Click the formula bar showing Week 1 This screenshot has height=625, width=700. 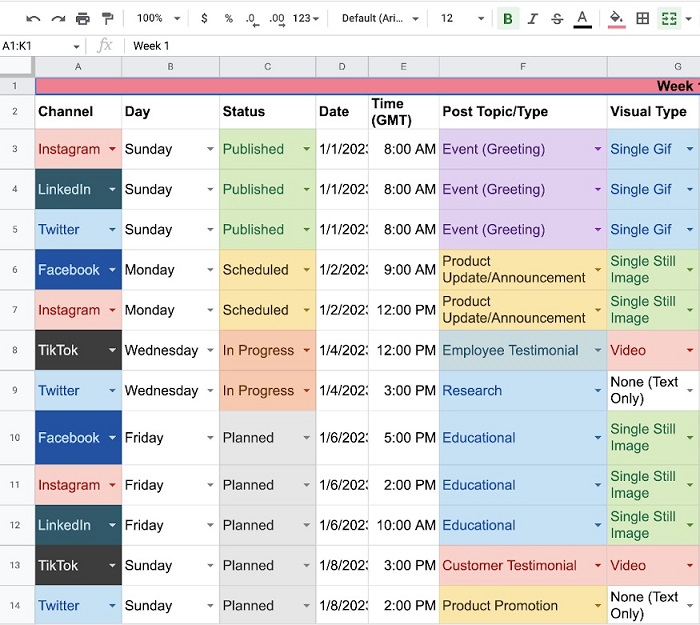[411, 46]
